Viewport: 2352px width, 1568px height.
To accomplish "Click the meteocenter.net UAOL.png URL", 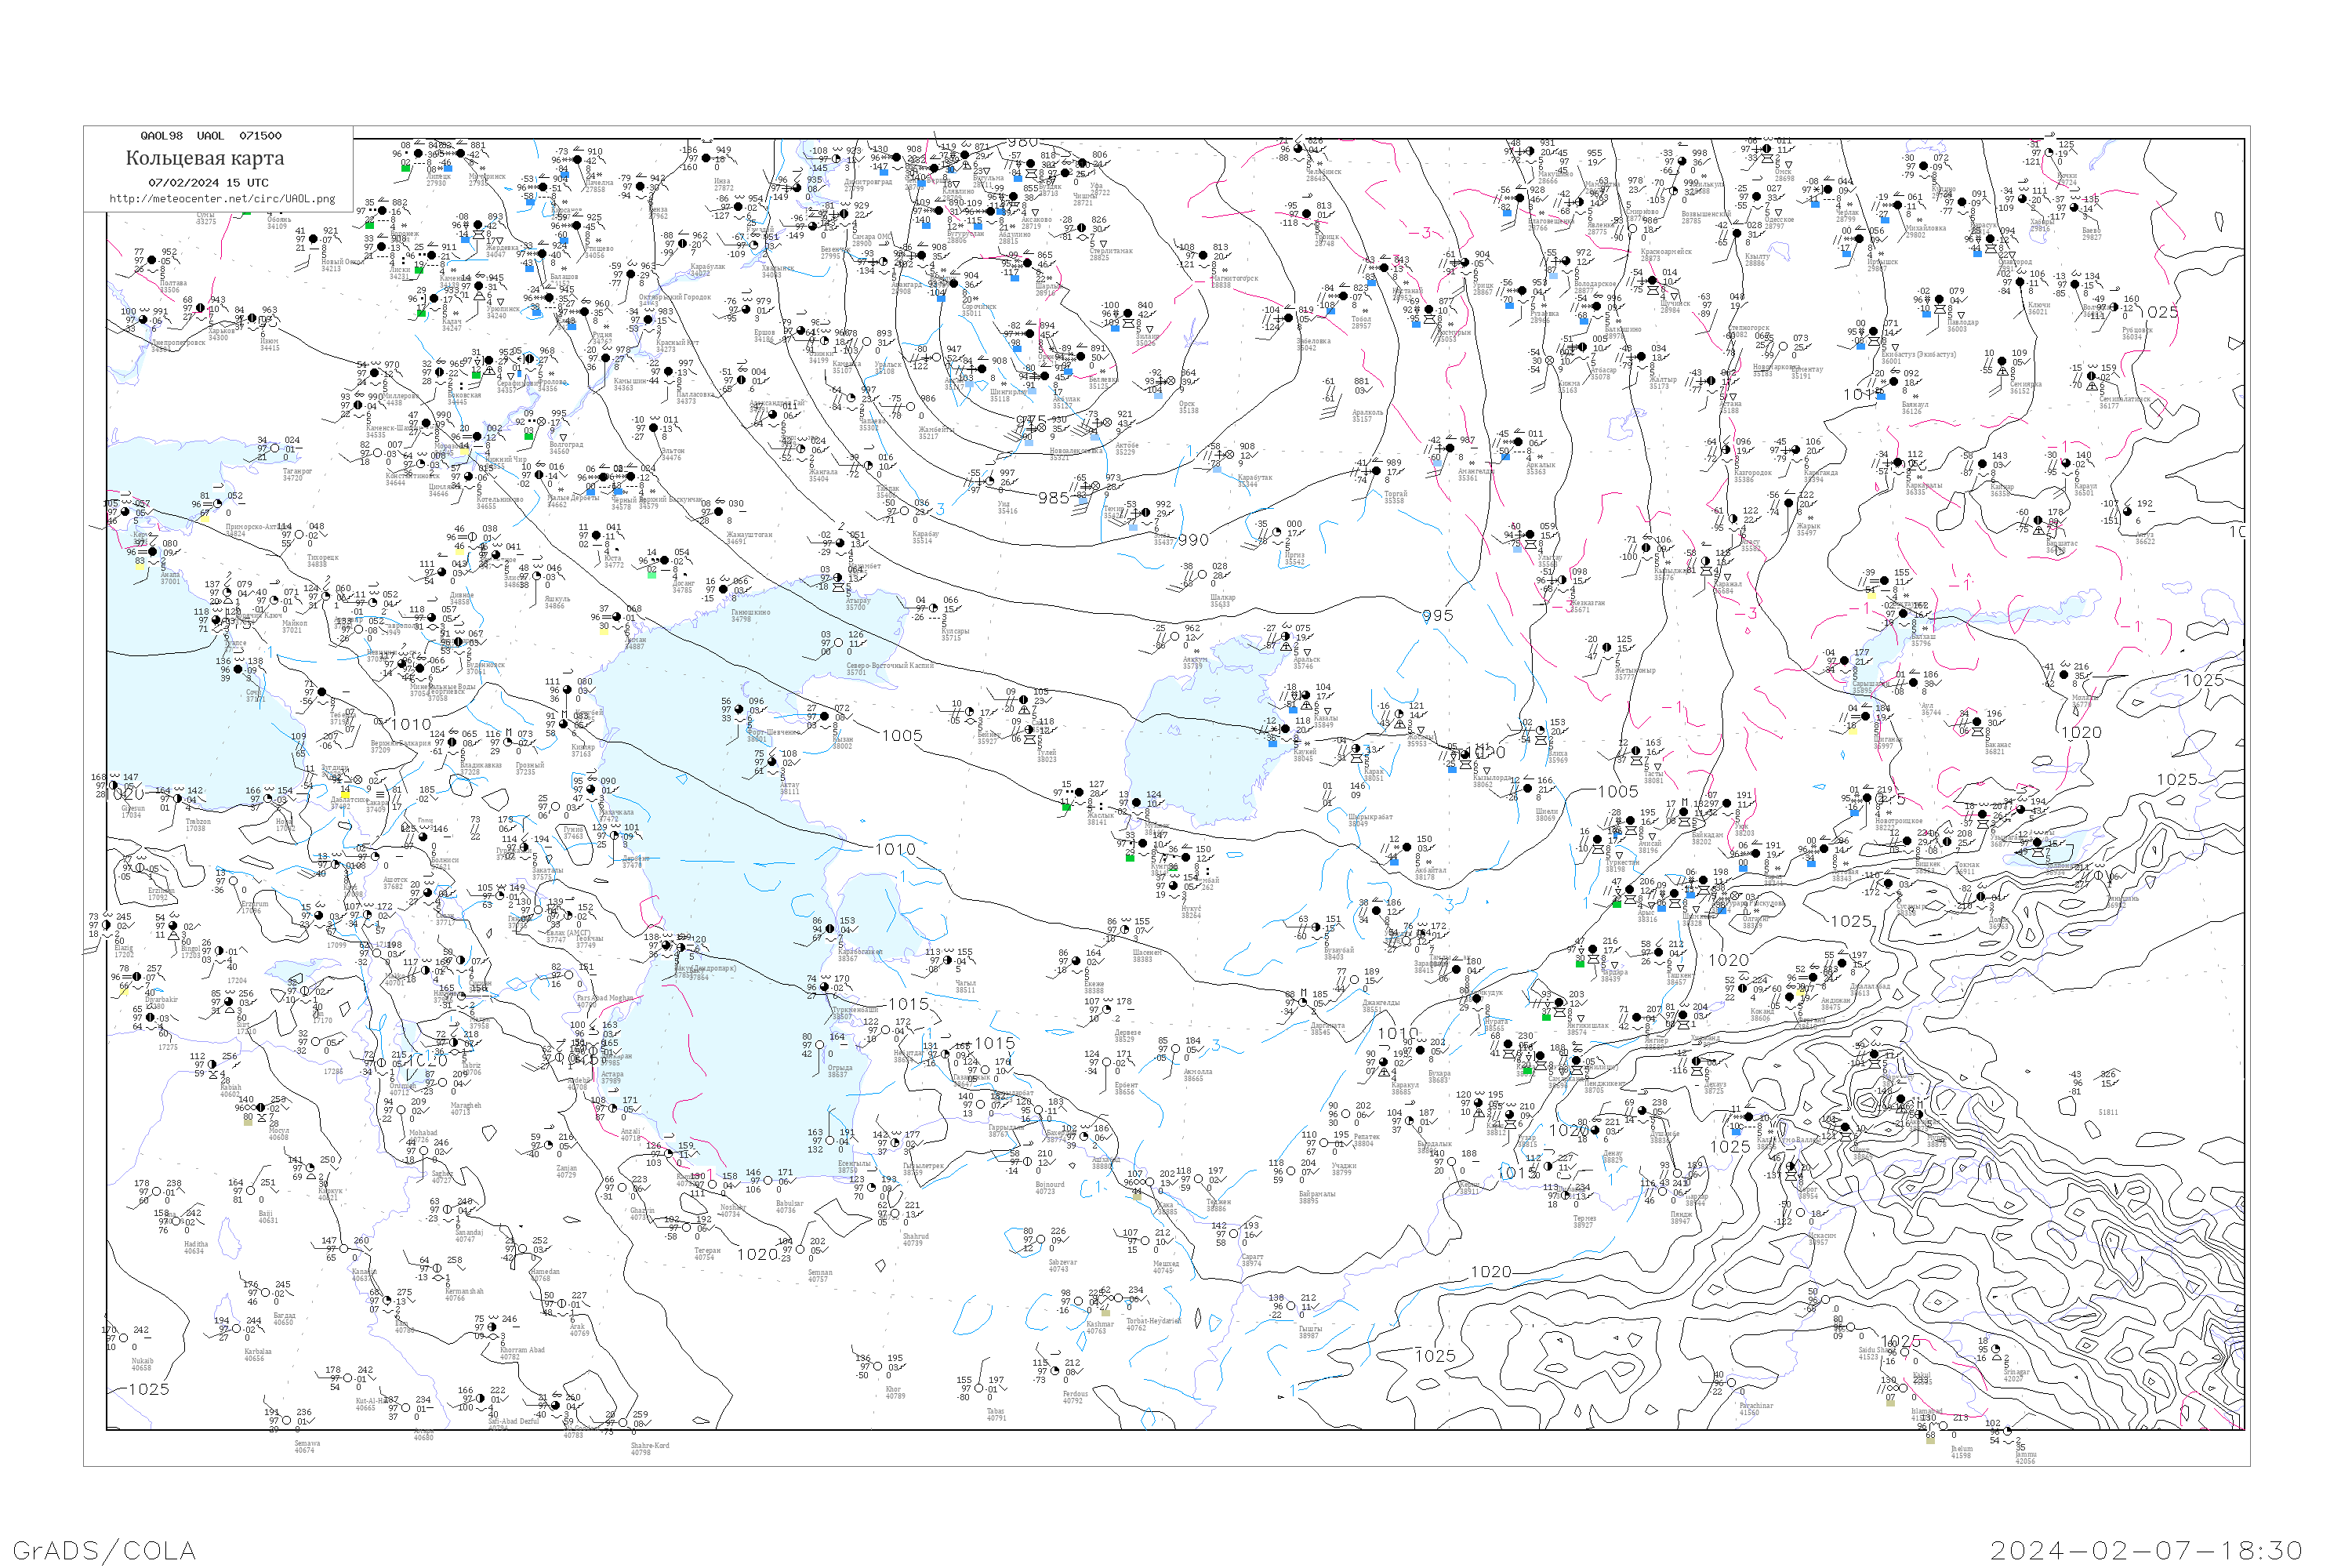I will tap(222, 198).
